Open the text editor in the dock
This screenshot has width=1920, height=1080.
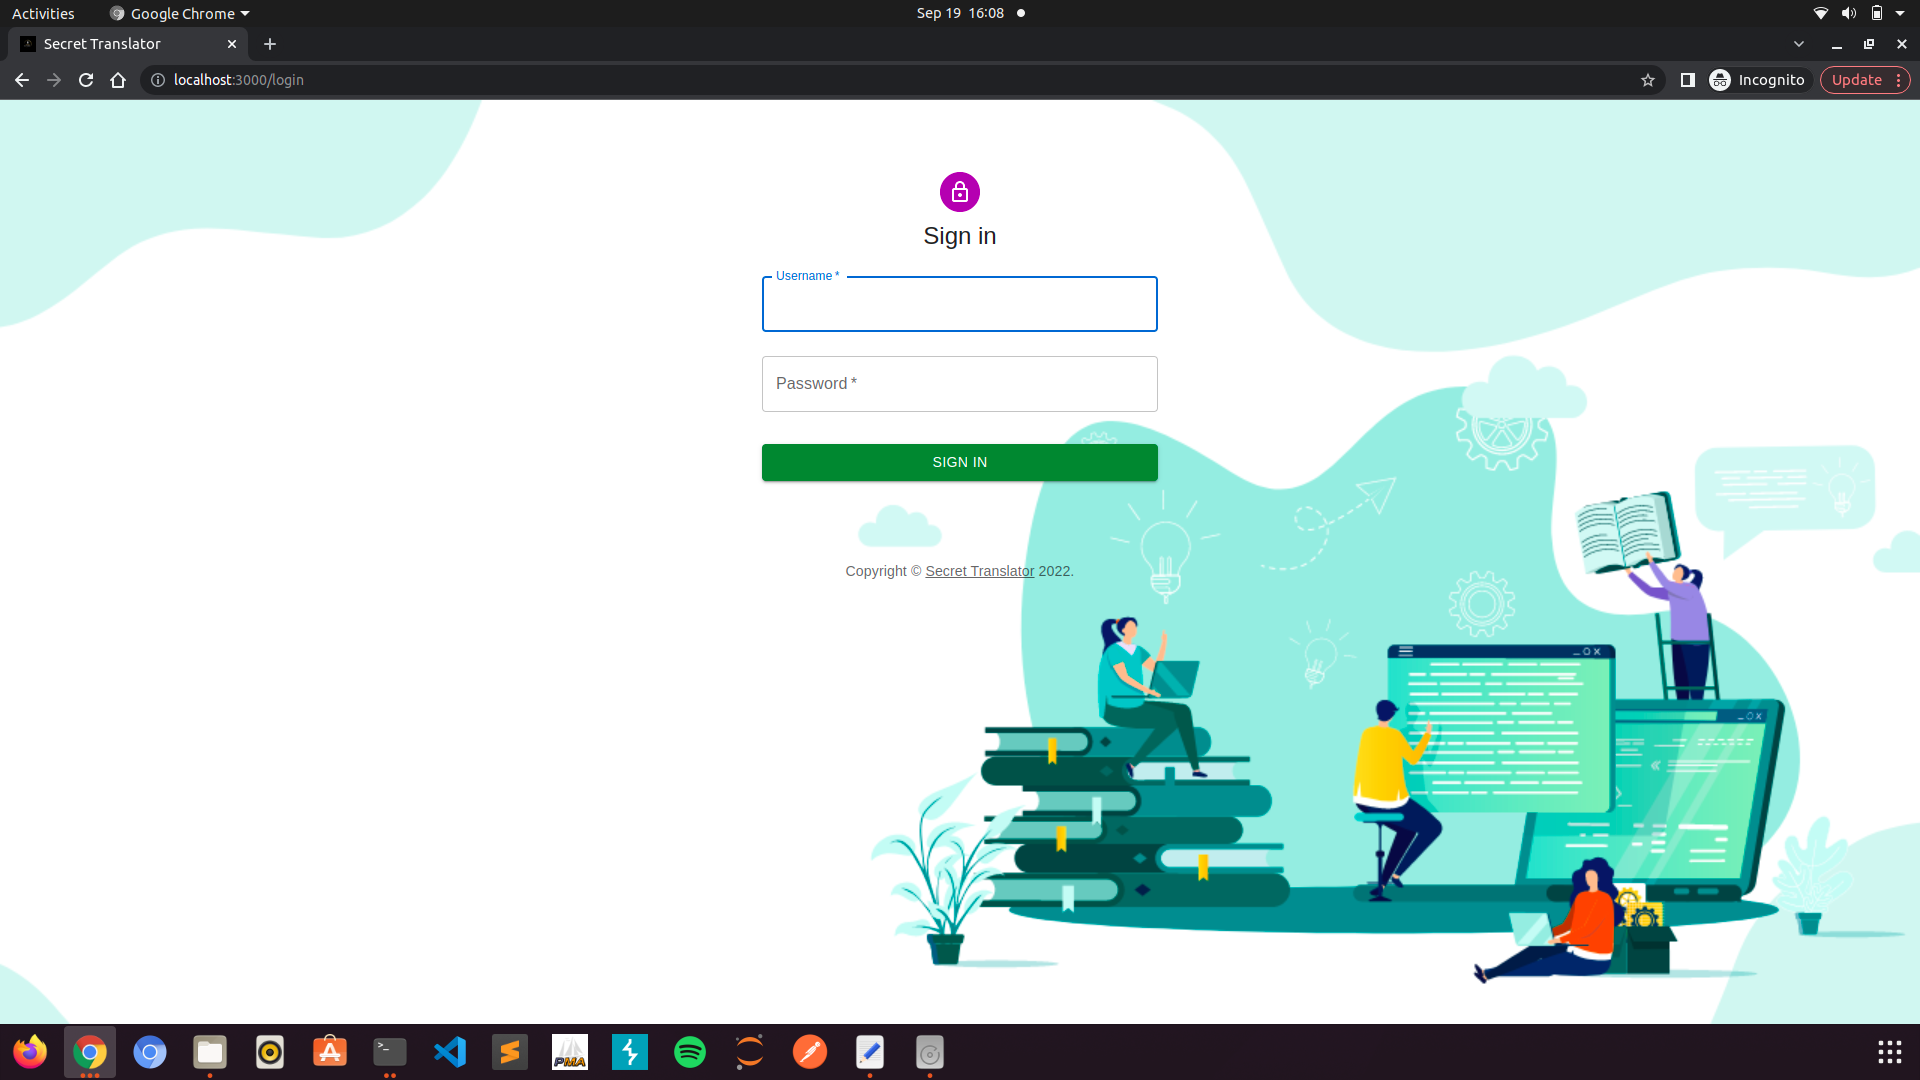[x=870, y=1052]
